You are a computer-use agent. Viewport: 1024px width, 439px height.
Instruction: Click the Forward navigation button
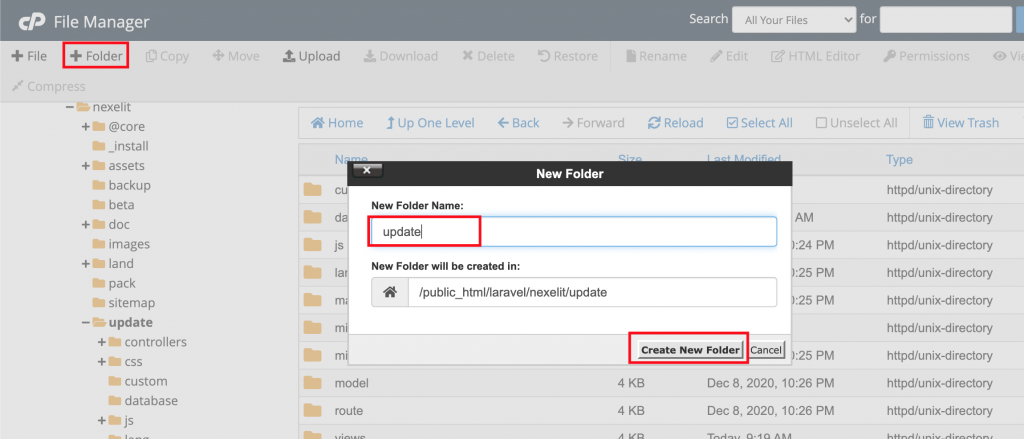coord(593,123)
